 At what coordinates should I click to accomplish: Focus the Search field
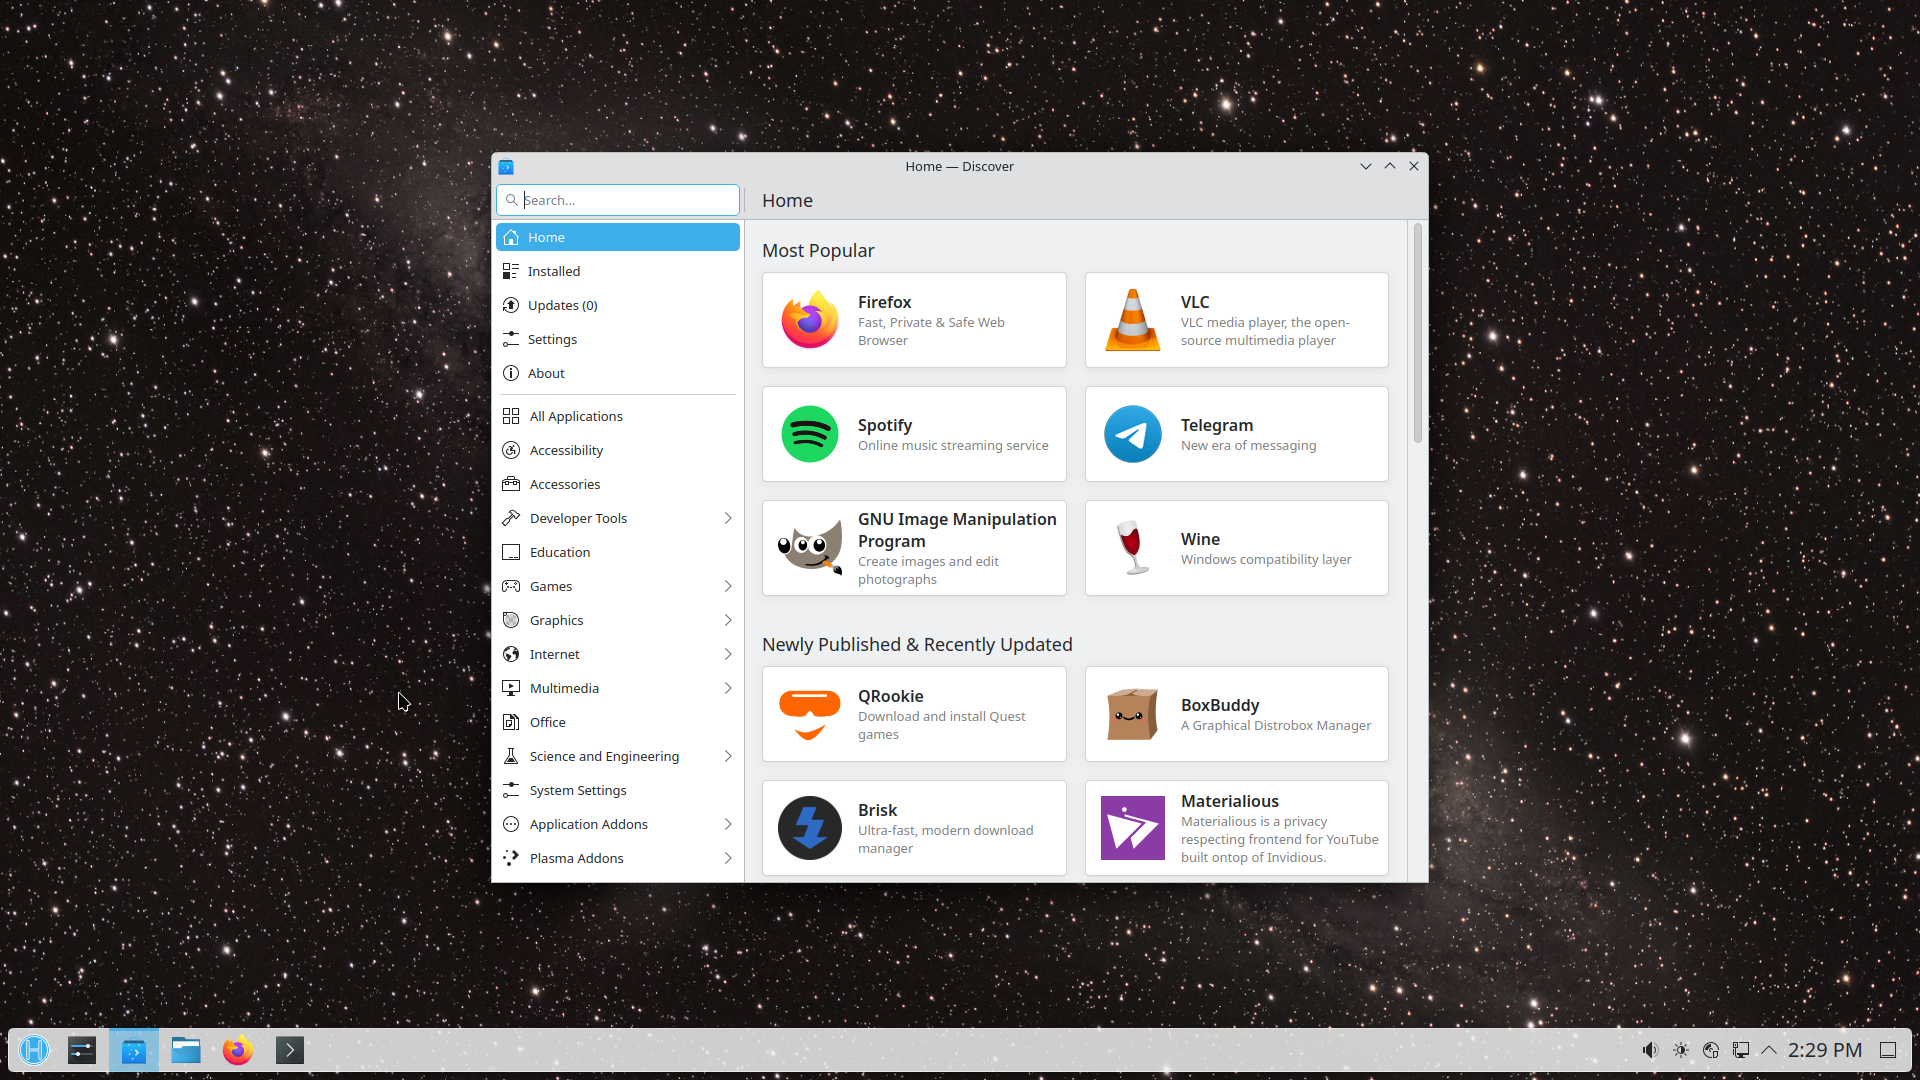click(x=618, y=200)
